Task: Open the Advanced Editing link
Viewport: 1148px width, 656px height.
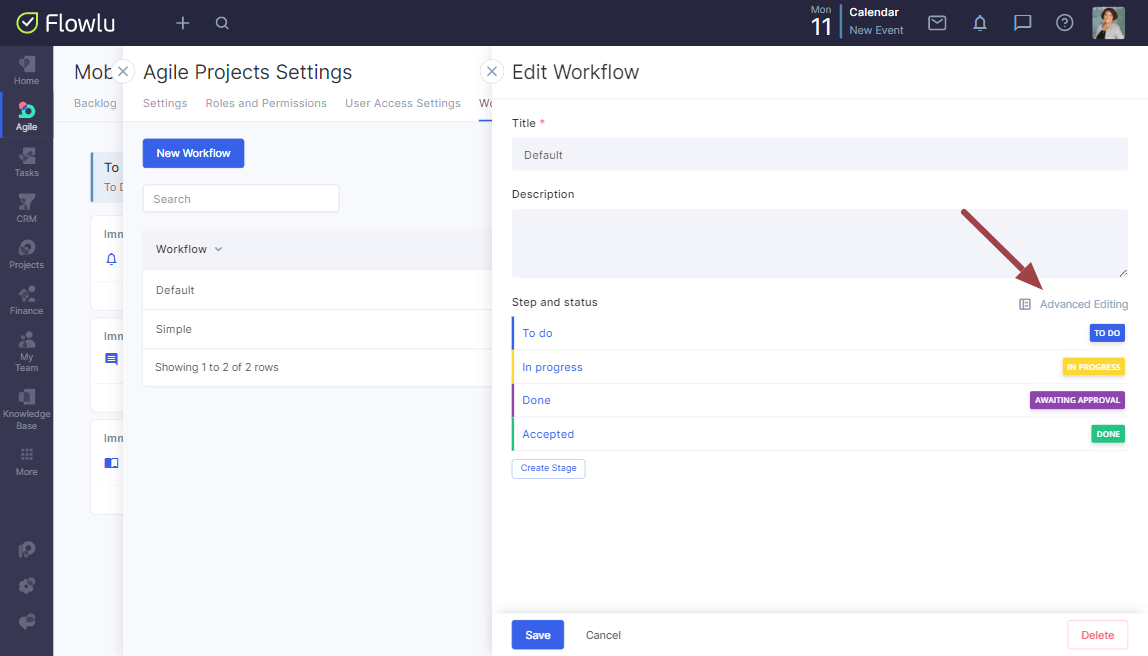Action: 1084,304
